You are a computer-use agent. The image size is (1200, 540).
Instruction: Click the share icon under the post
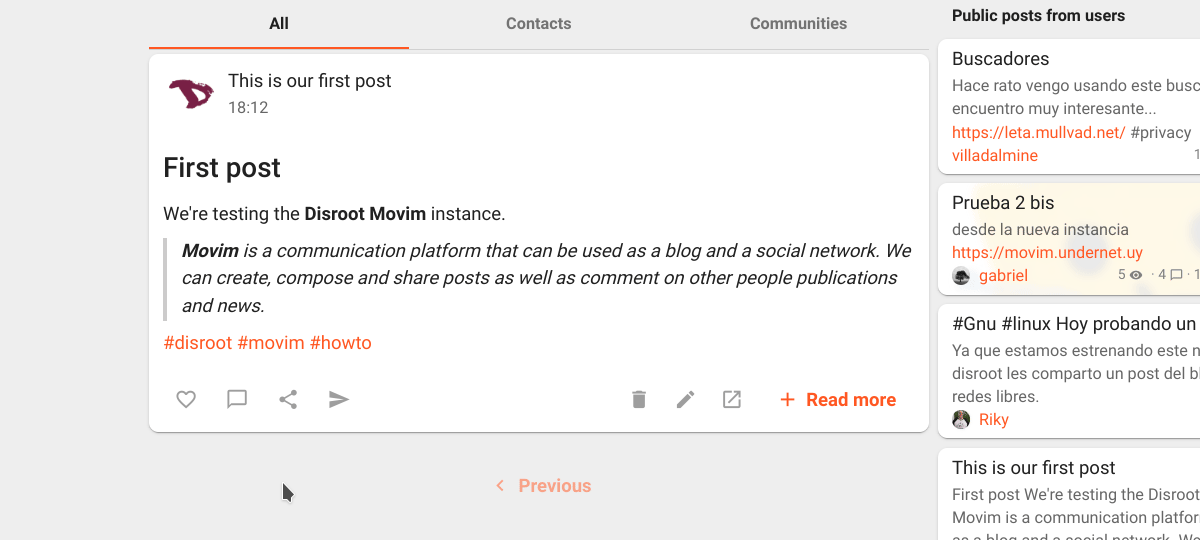(x=288, y=400)
